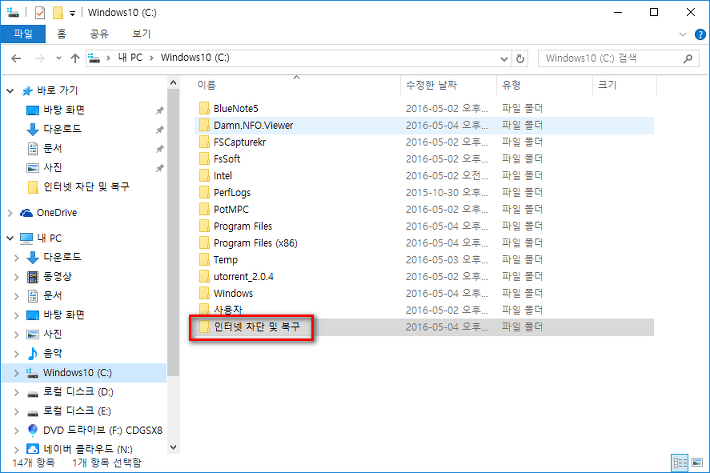Image resolution: width=710 pixels, height=473 pixels.
Task: Select the Windows folder icon
Action: tap(204, 293)
